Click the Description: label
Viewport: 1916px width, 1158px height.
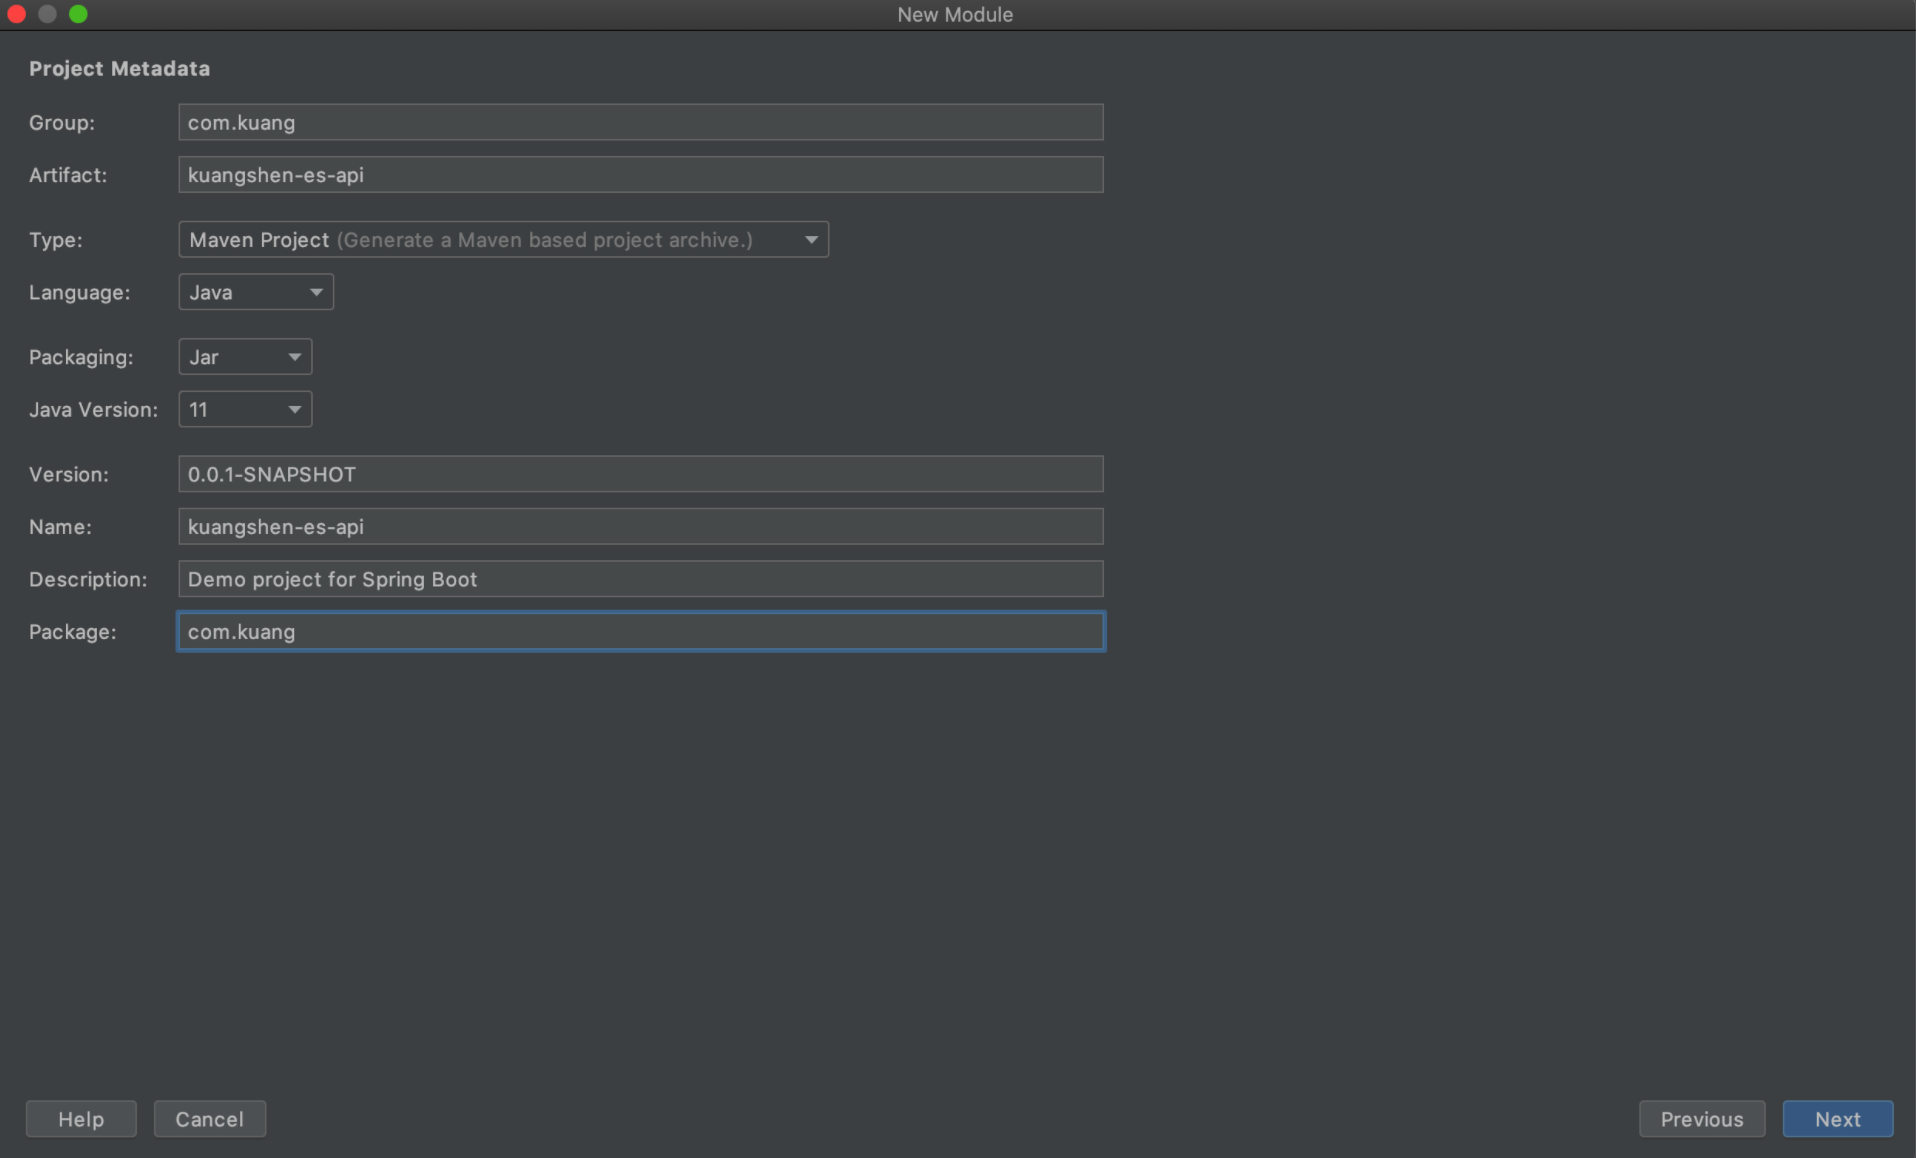pyautogui.click(x=88, y=579)
